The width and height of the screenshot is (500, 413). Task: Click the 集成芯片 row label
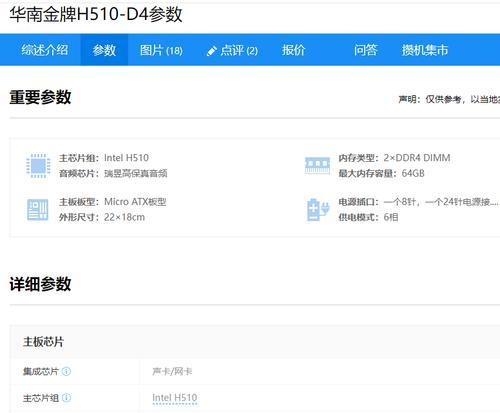point(41,371)
